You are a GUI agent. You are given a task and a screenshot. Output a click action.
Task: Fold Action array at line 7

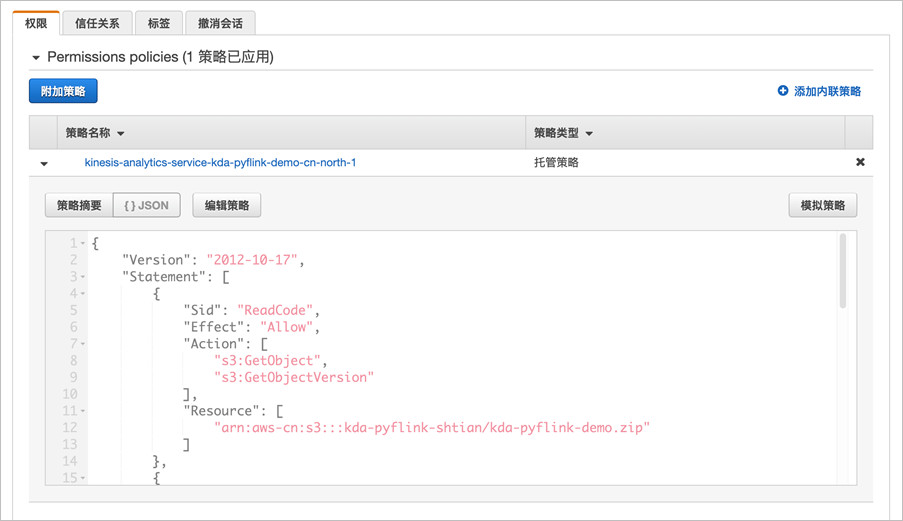tap(83, 344)
